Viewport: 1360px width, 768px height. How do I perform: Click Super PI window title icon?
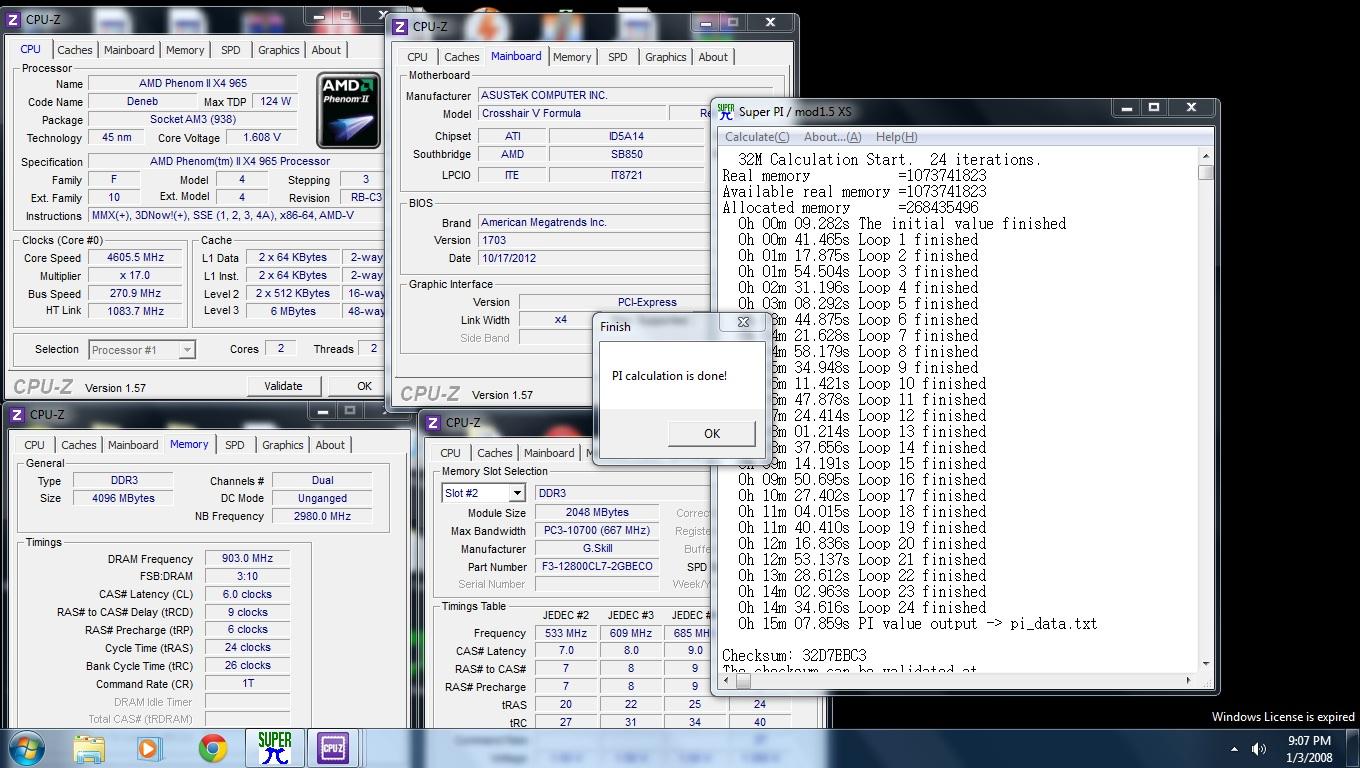(726, 111)
